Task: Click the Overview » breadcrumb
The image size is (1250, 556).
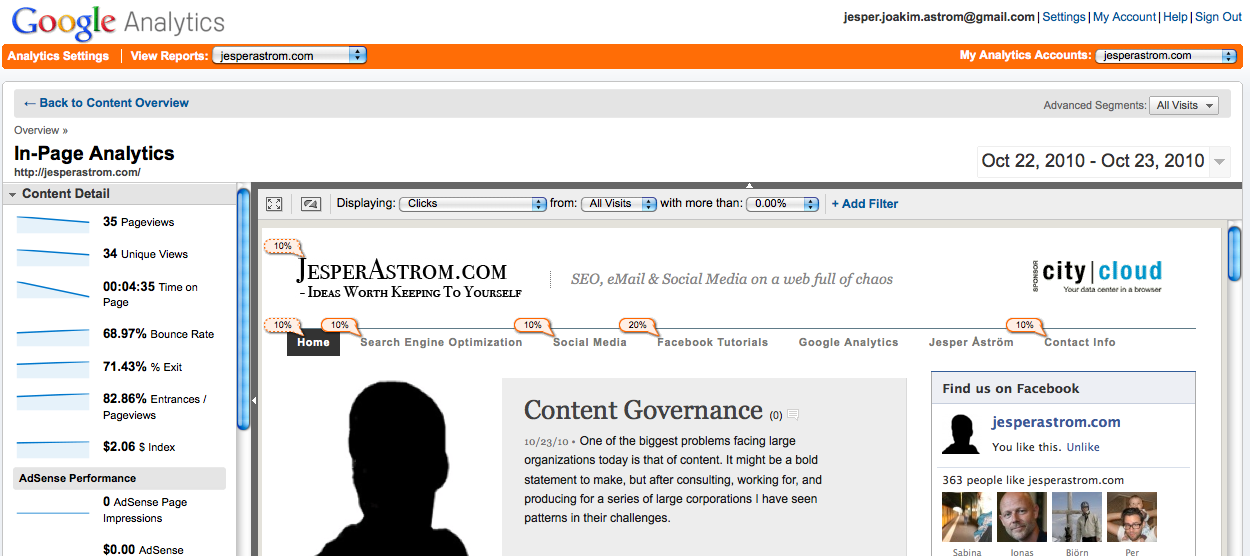Action: [41, 130]
